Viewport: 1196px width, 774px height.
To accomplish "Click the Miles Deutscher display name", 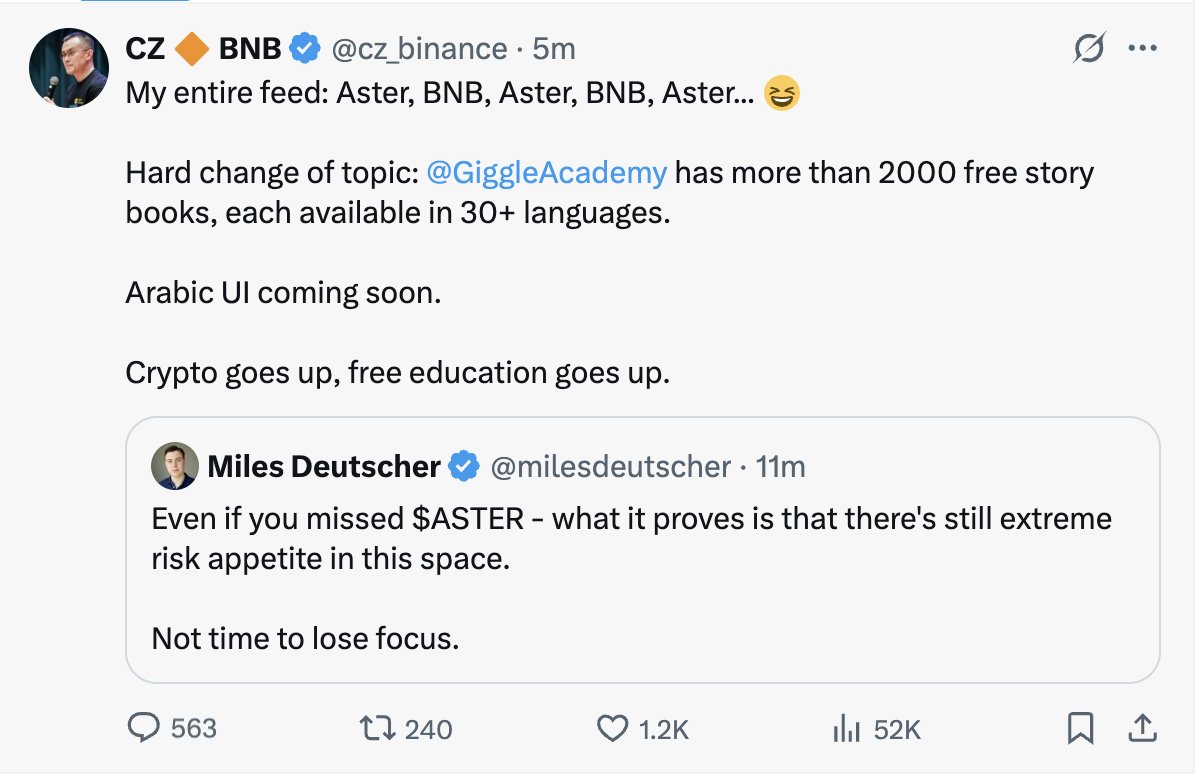I will pos(324,466).
